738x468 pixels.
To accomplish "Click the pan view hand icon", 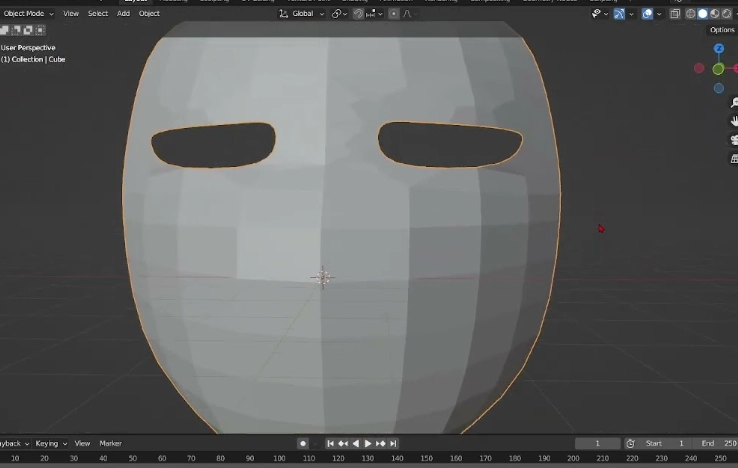I will [734, 121].
